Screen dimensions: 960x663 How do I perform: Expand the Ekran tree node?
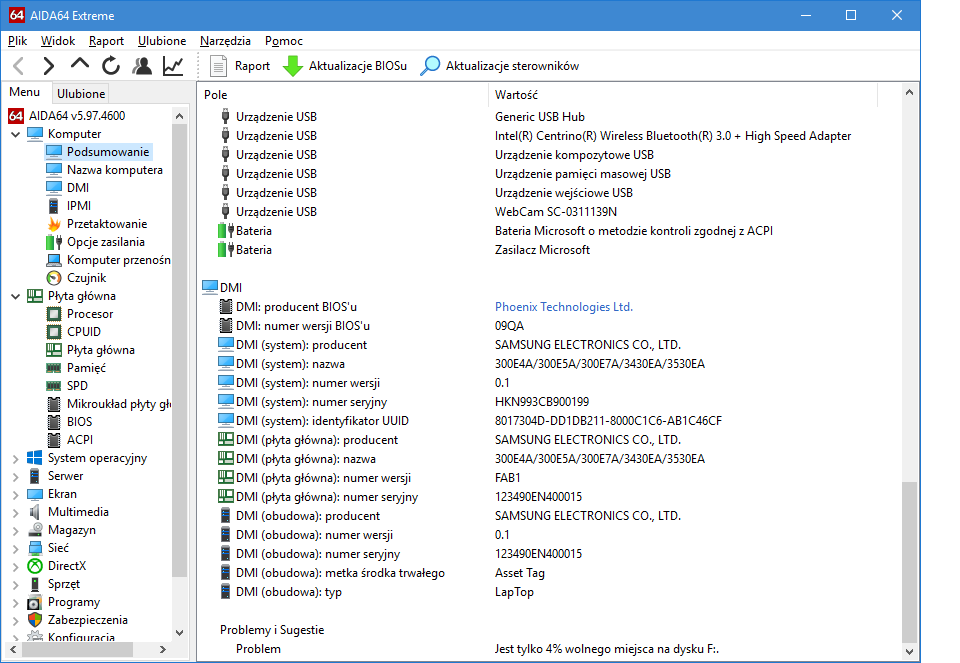click(x=15, y=495)
